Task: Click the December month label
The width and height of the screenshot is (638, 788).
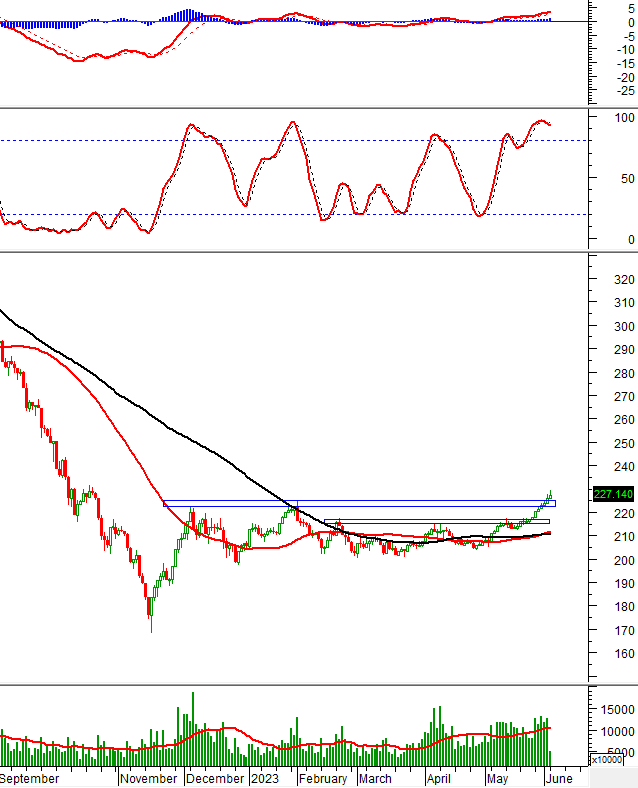Action: (x=215, y=778)
